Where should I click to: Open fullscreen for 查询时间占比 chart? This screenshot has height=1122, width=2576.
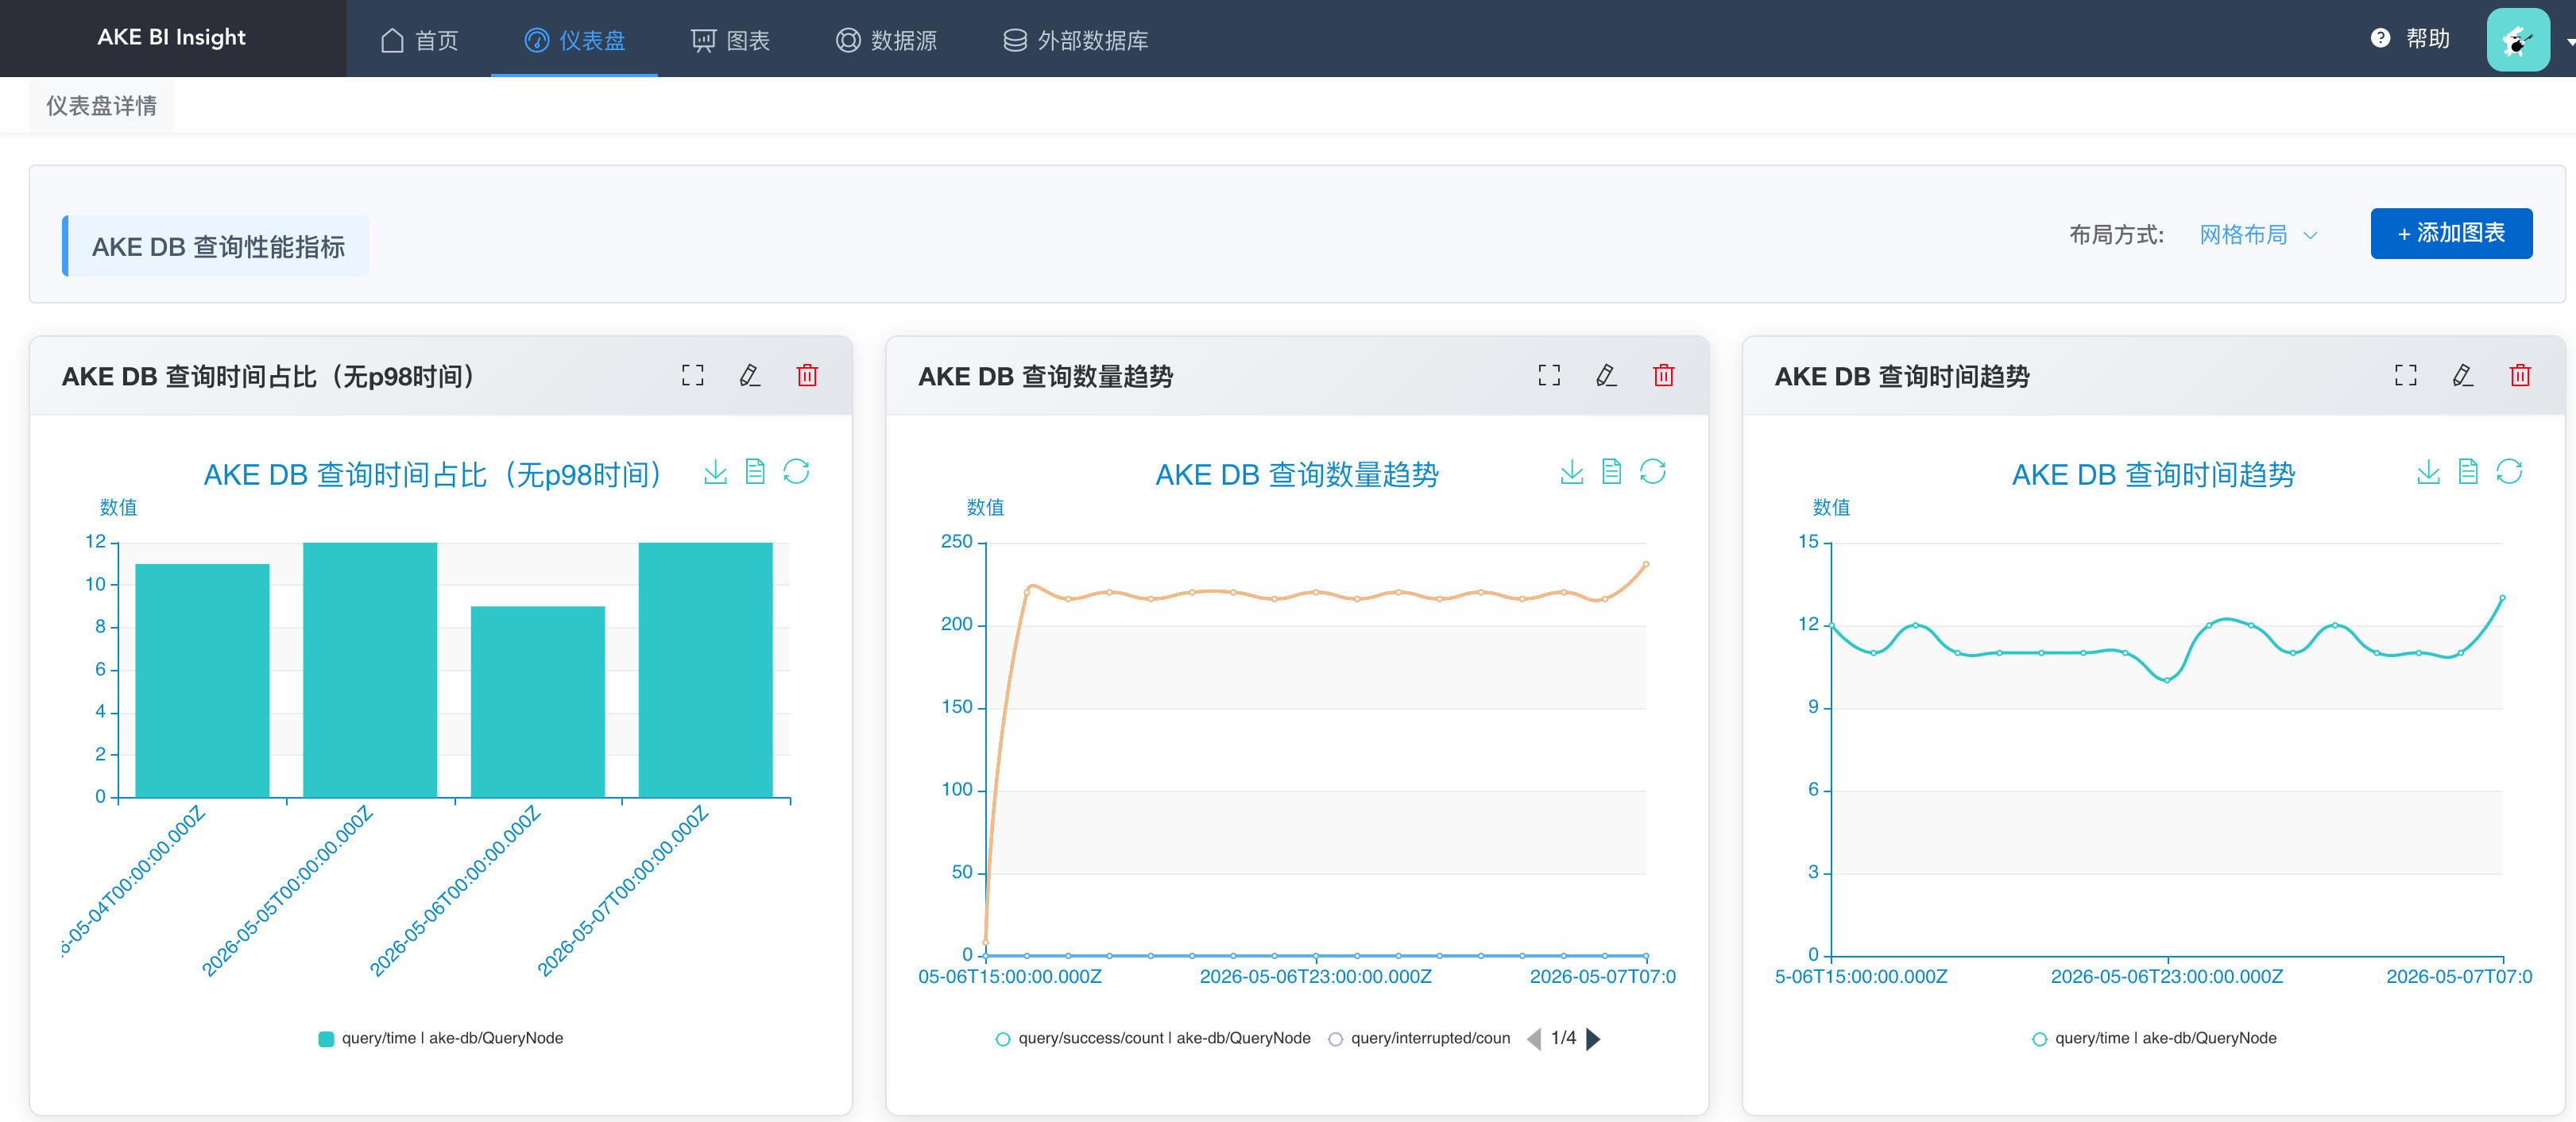pyautogui.click(x=692, y=375)
